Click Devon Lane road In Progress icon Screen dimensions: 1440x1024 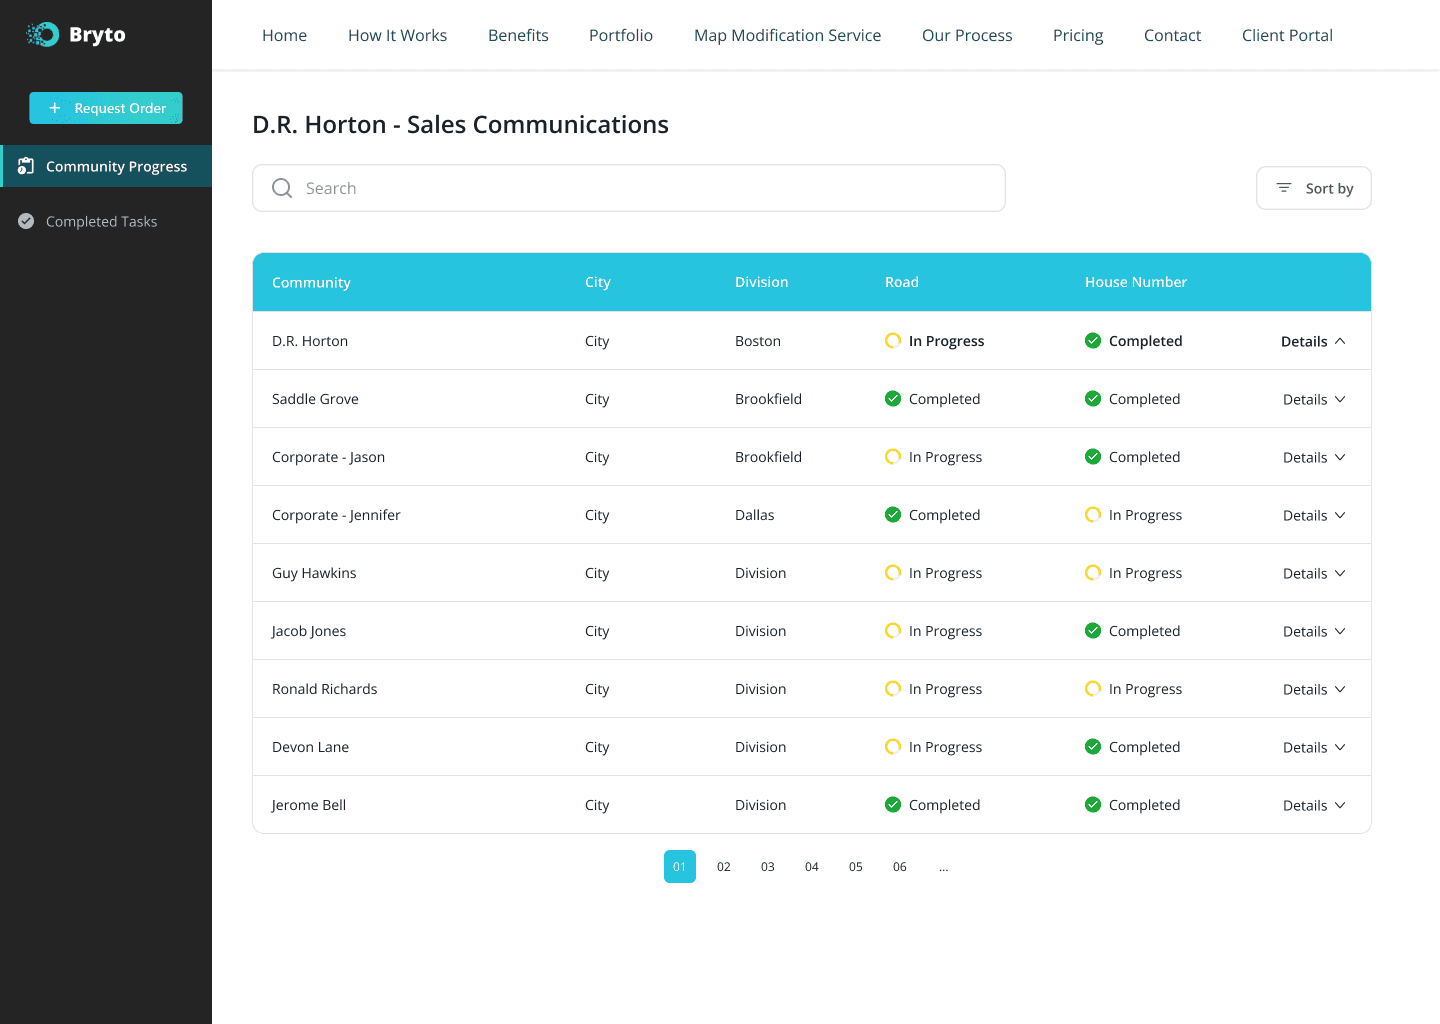tap(893, 747)
